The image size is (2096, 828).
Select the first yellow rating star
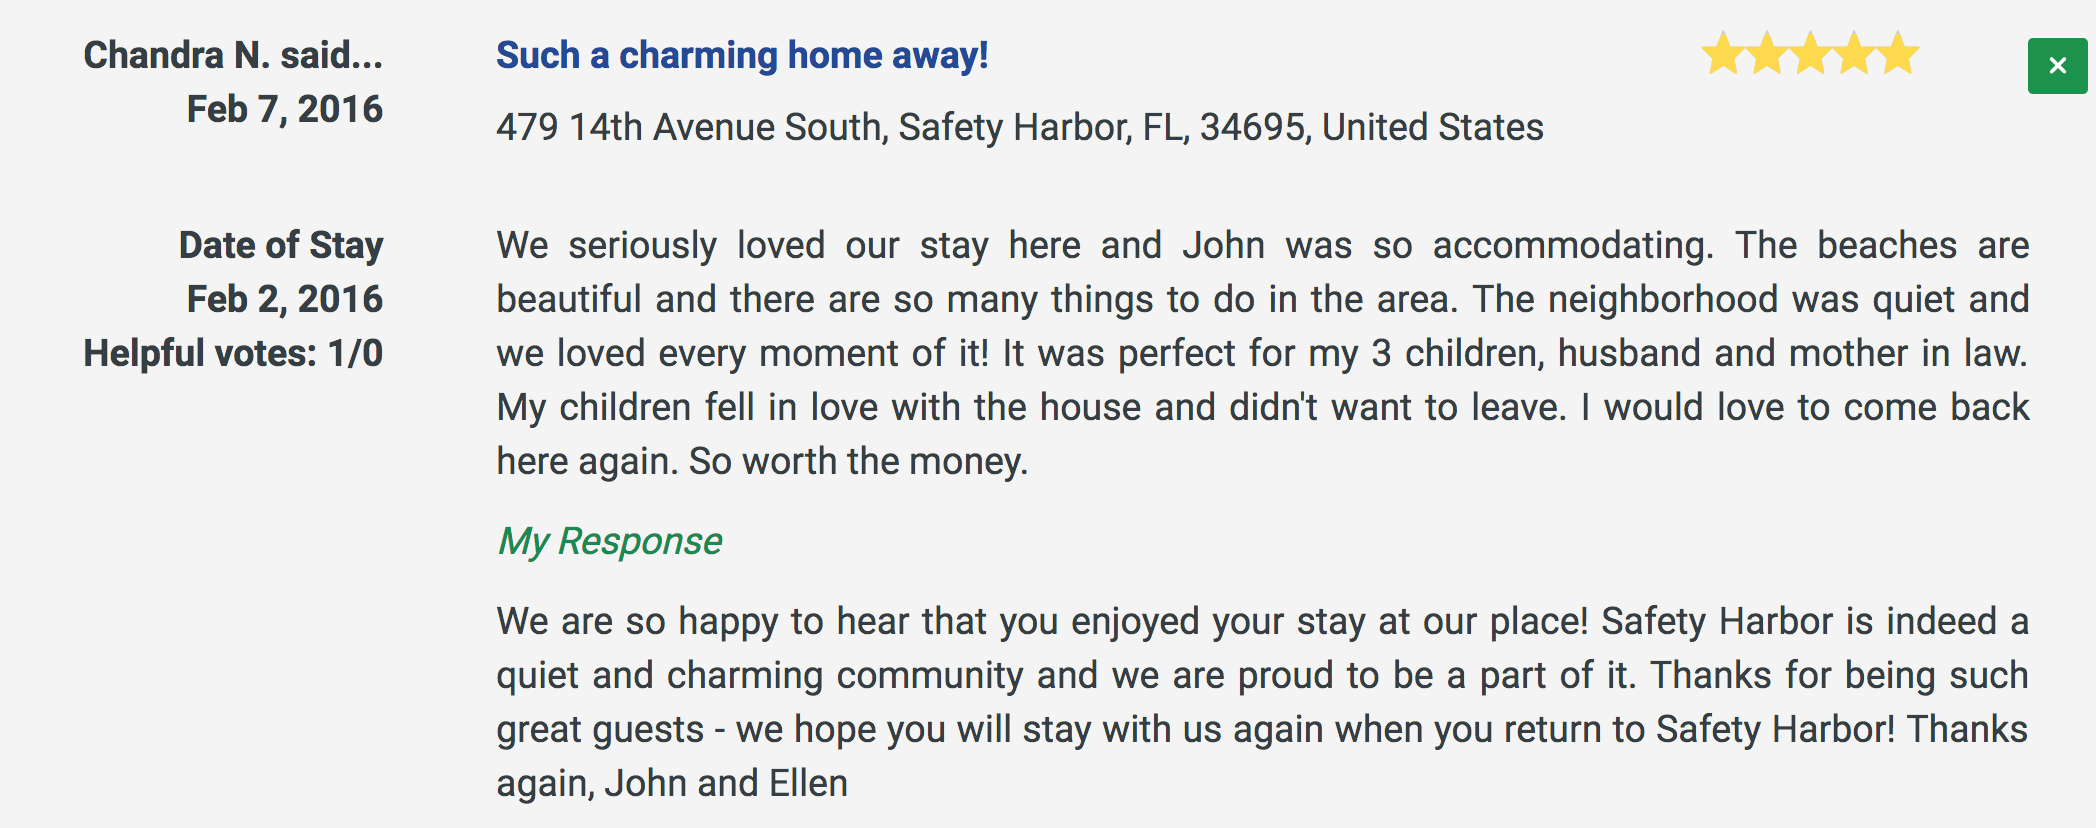1723,54
